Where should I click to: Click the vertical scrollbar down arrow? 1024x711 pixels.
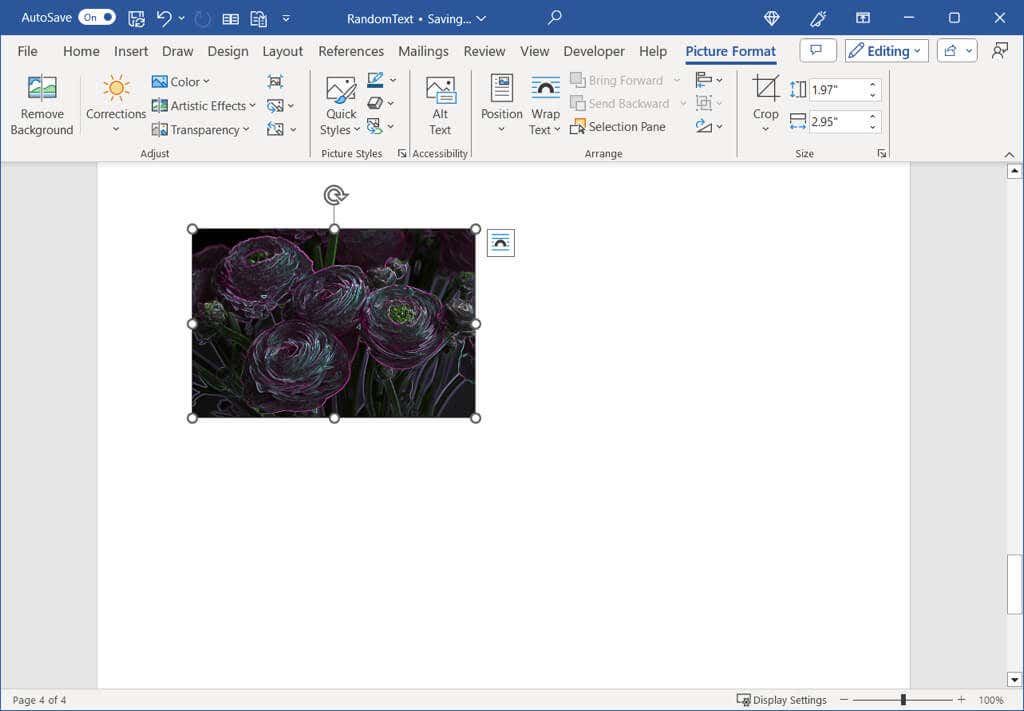point(1014,679)
